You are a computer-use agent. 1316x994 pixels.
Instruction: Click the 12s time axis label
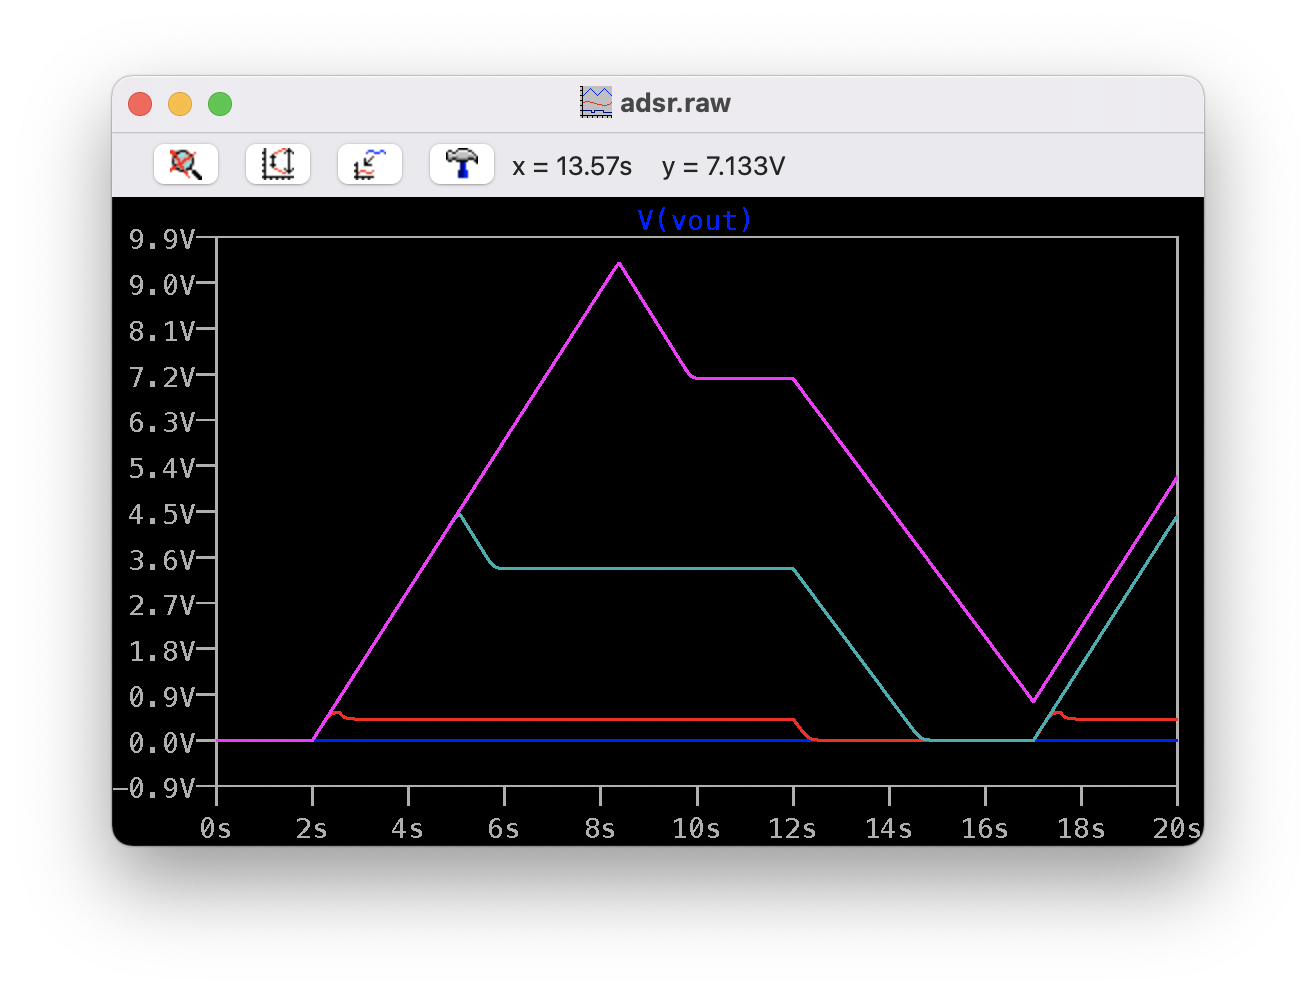click(792, 829)
